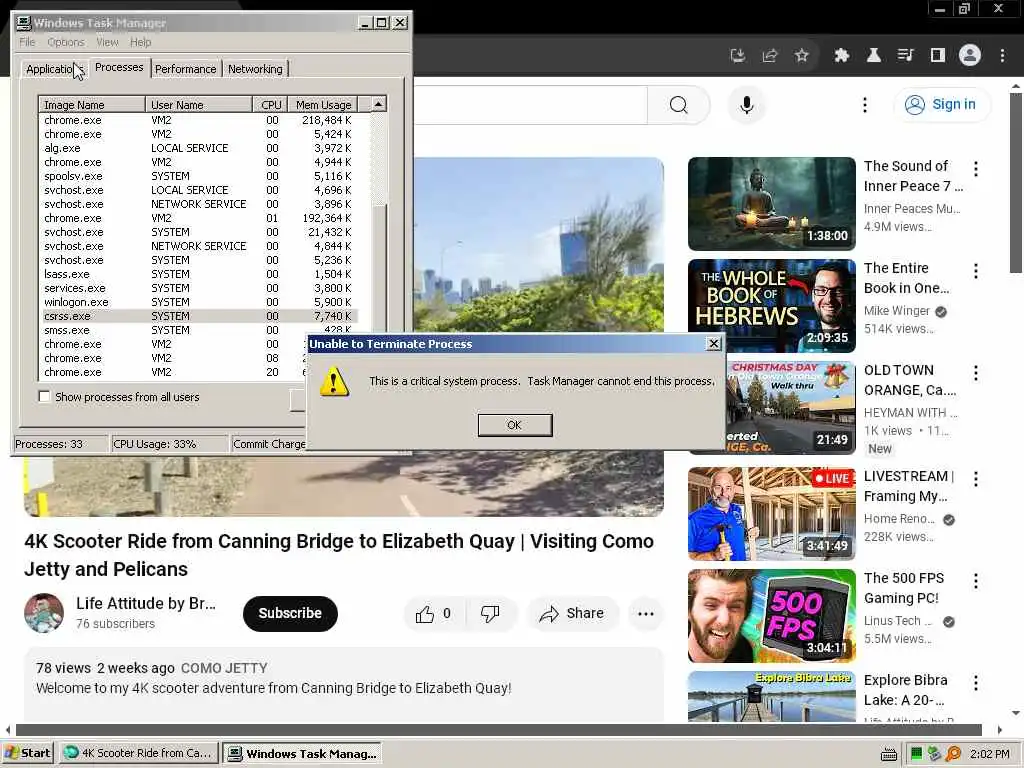Click OK in Unable to Terminate Process dialog
1024x768 pixels.
[515, 425]
